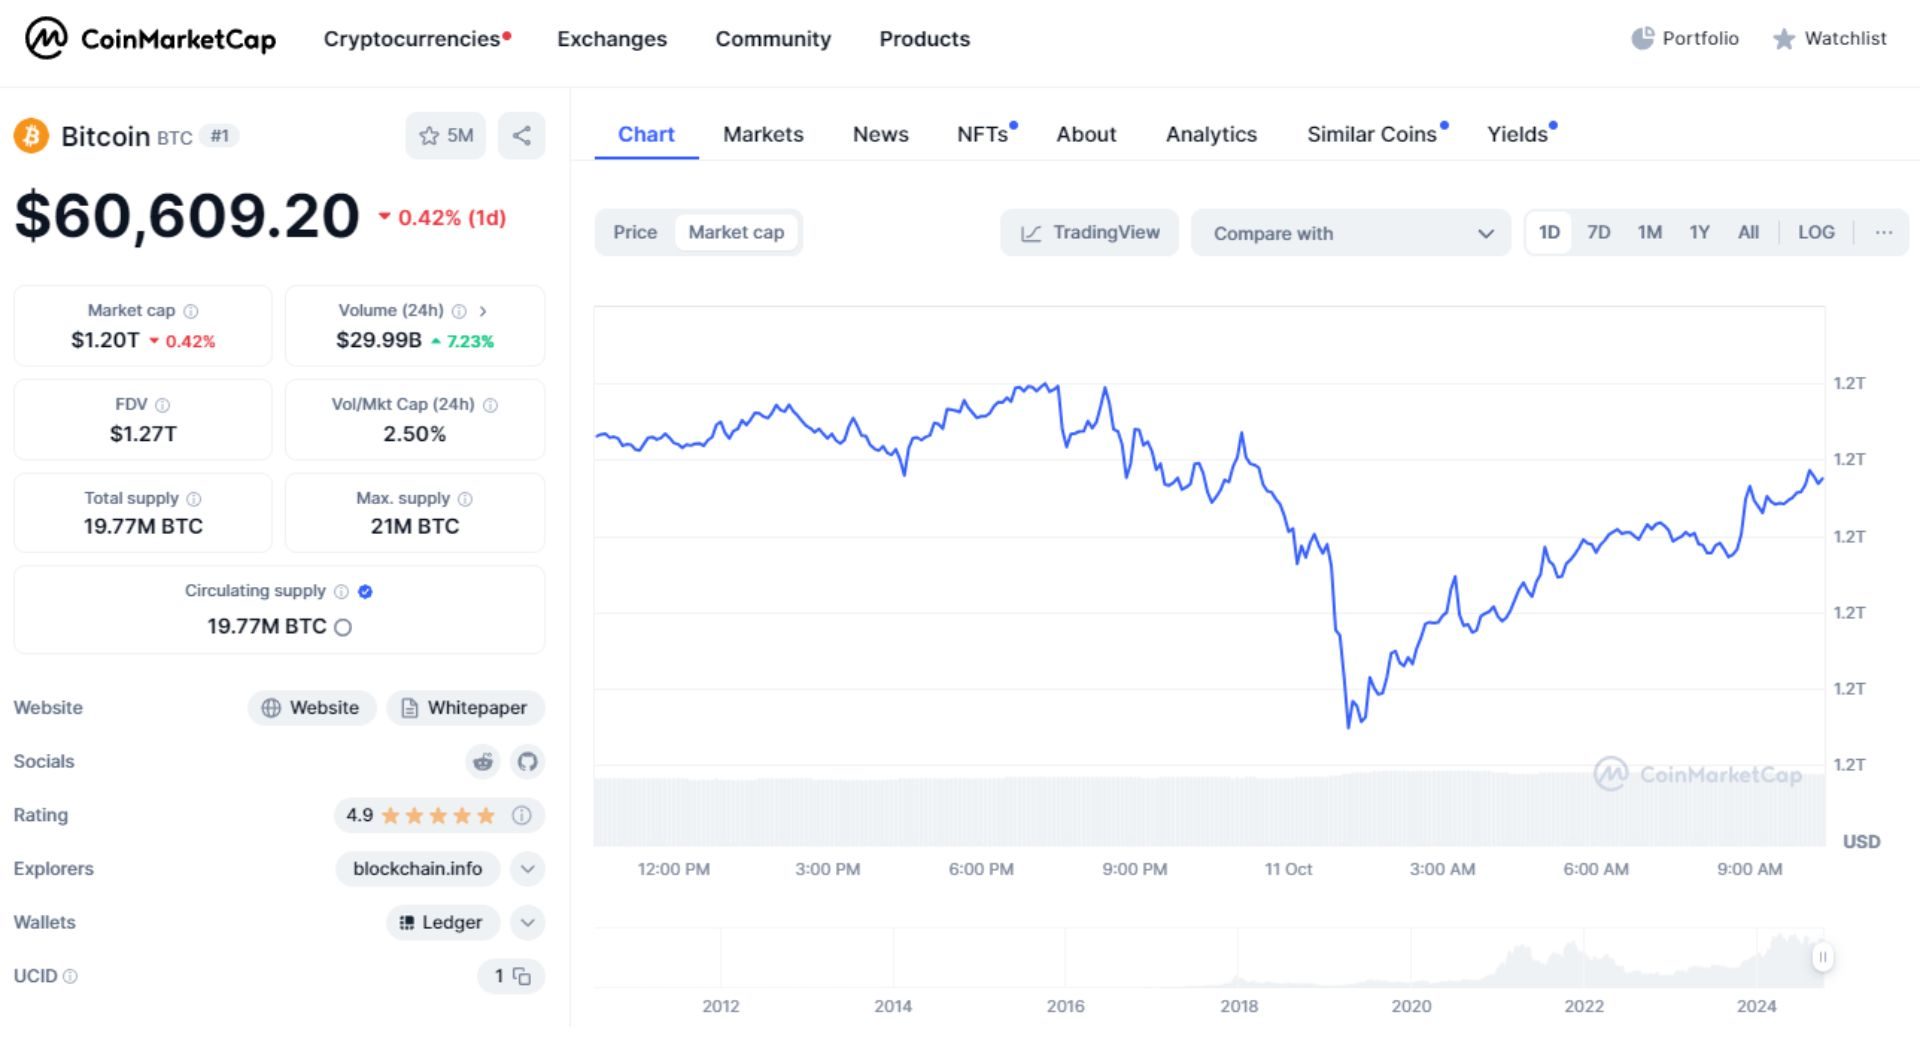The image size is (1920, 1049).
Task: Click the CoinMarketCap logo in header
Action: (150, 39)
